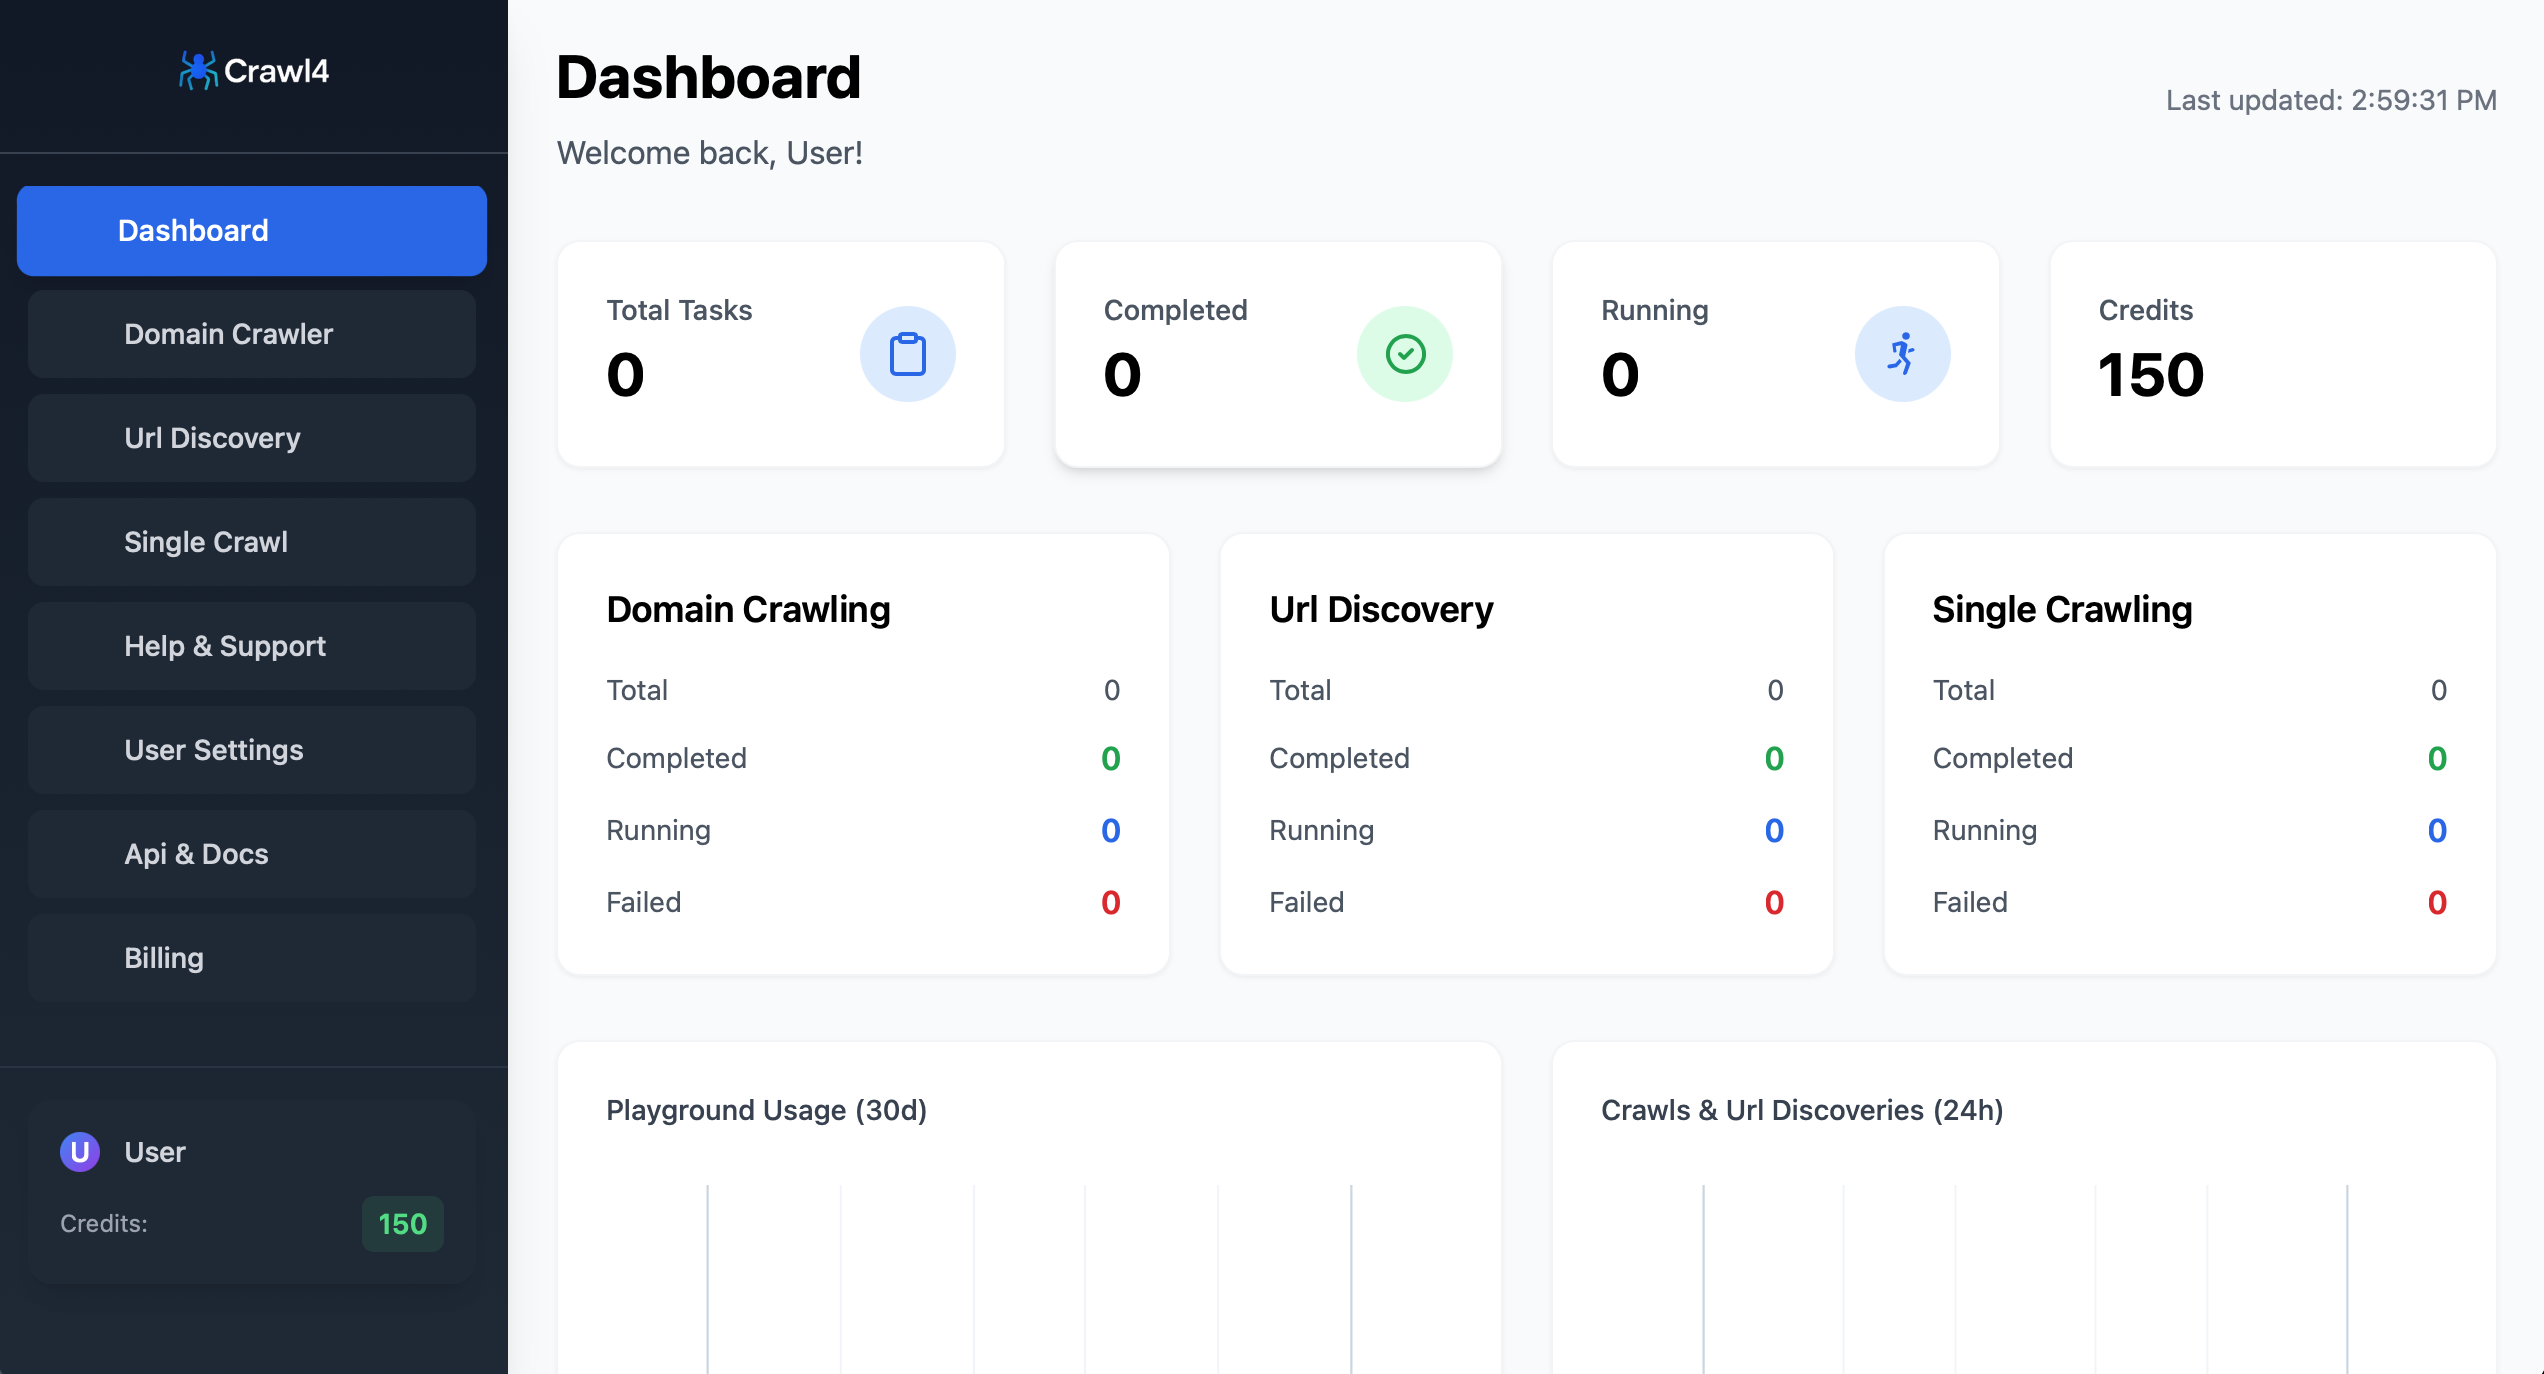
Task: Click the Running figure icon
Action: (x=1901, y=354)
